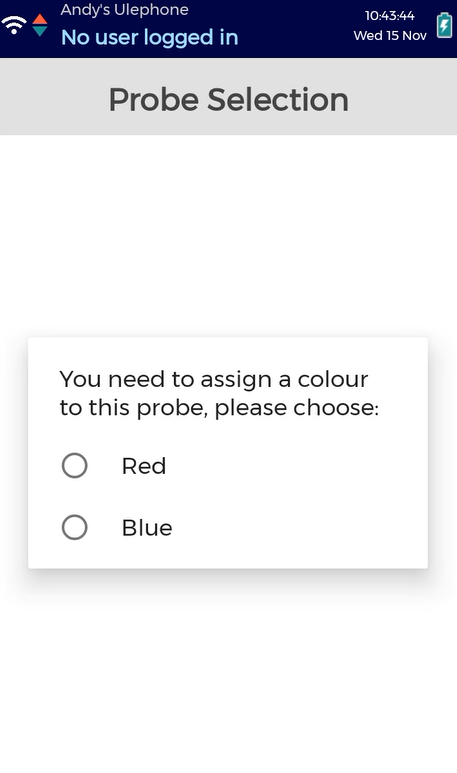Click "You need to assign a colour" text
The image size is (457, 773).
tap(213, 379)
